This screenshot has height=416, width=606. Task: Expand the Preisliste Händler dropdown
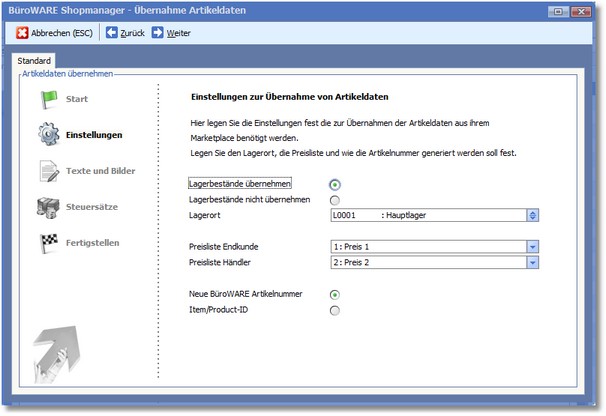point(533,262)
